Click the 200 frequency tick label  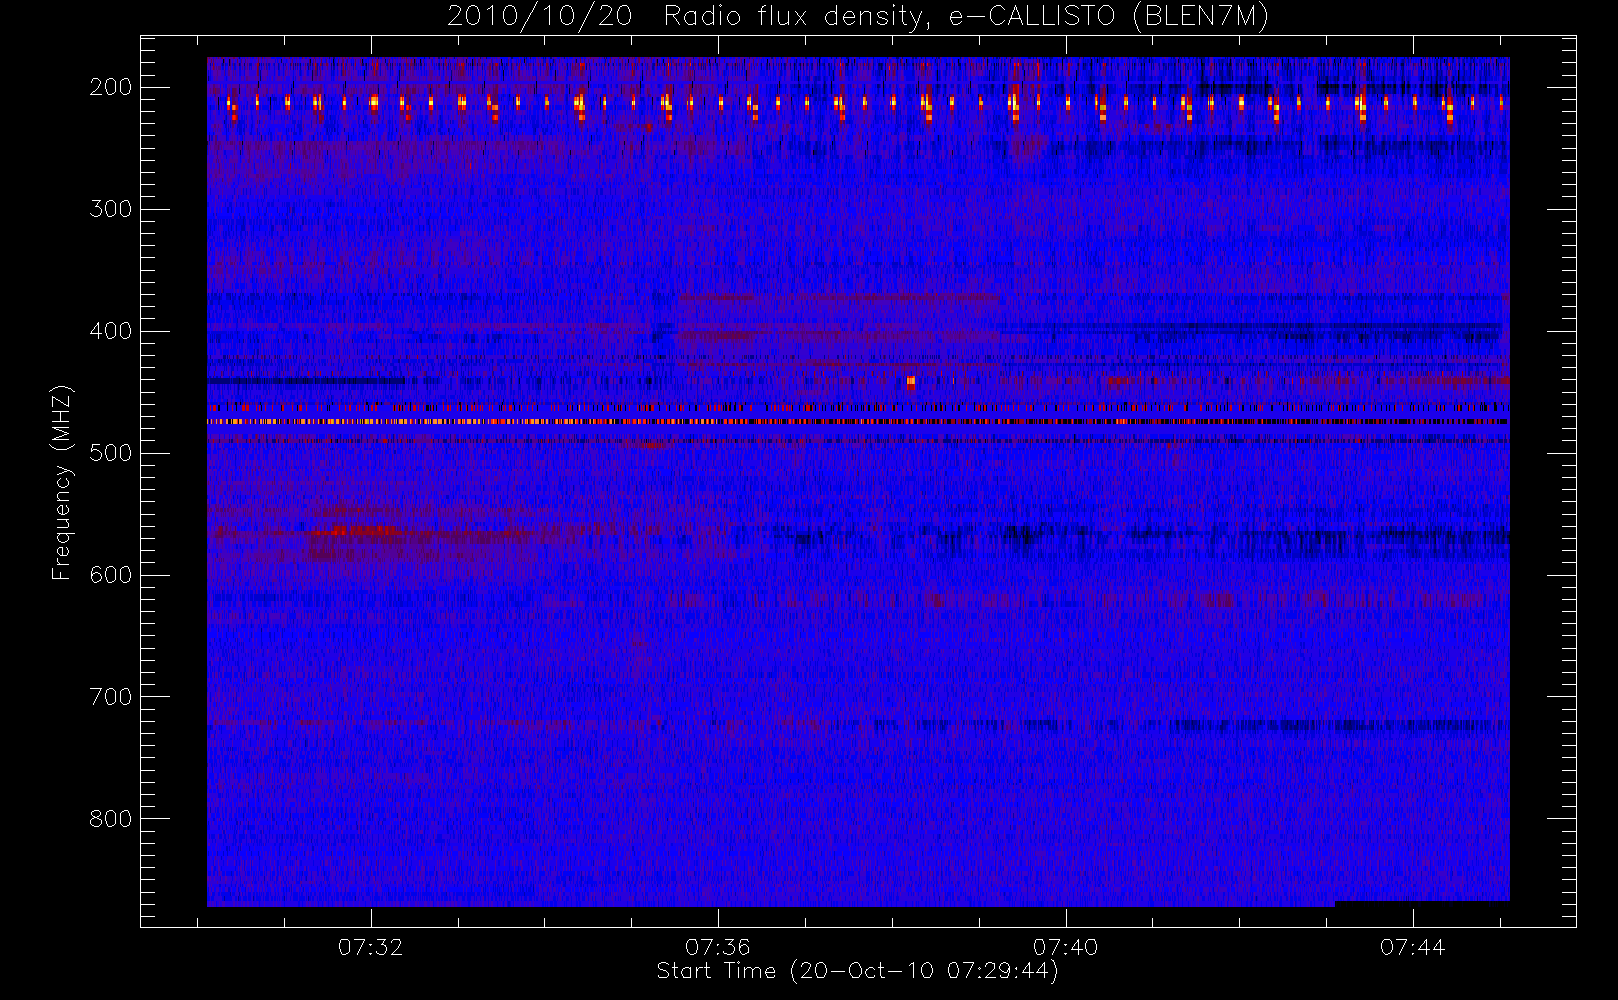coord(111,87)
